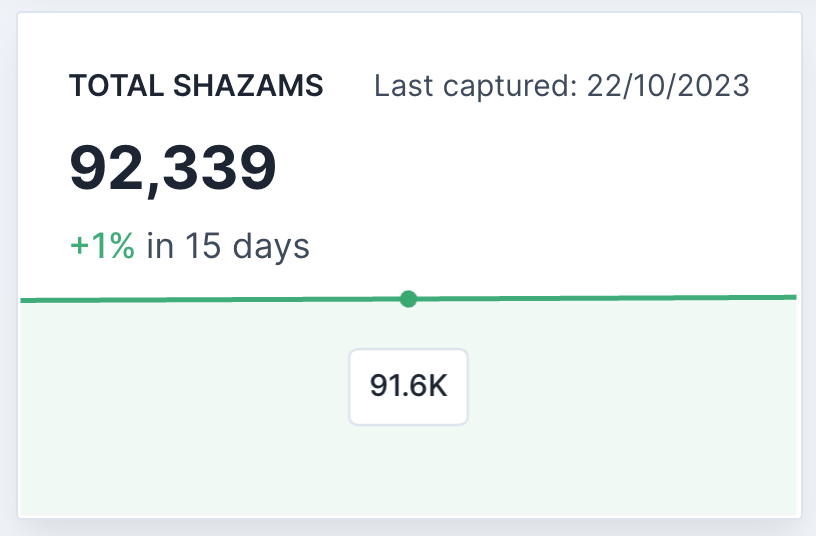Click the shaded chart area beneath the 91.6K tooltip
The image size is (816, 536).
tap(409, 470)
